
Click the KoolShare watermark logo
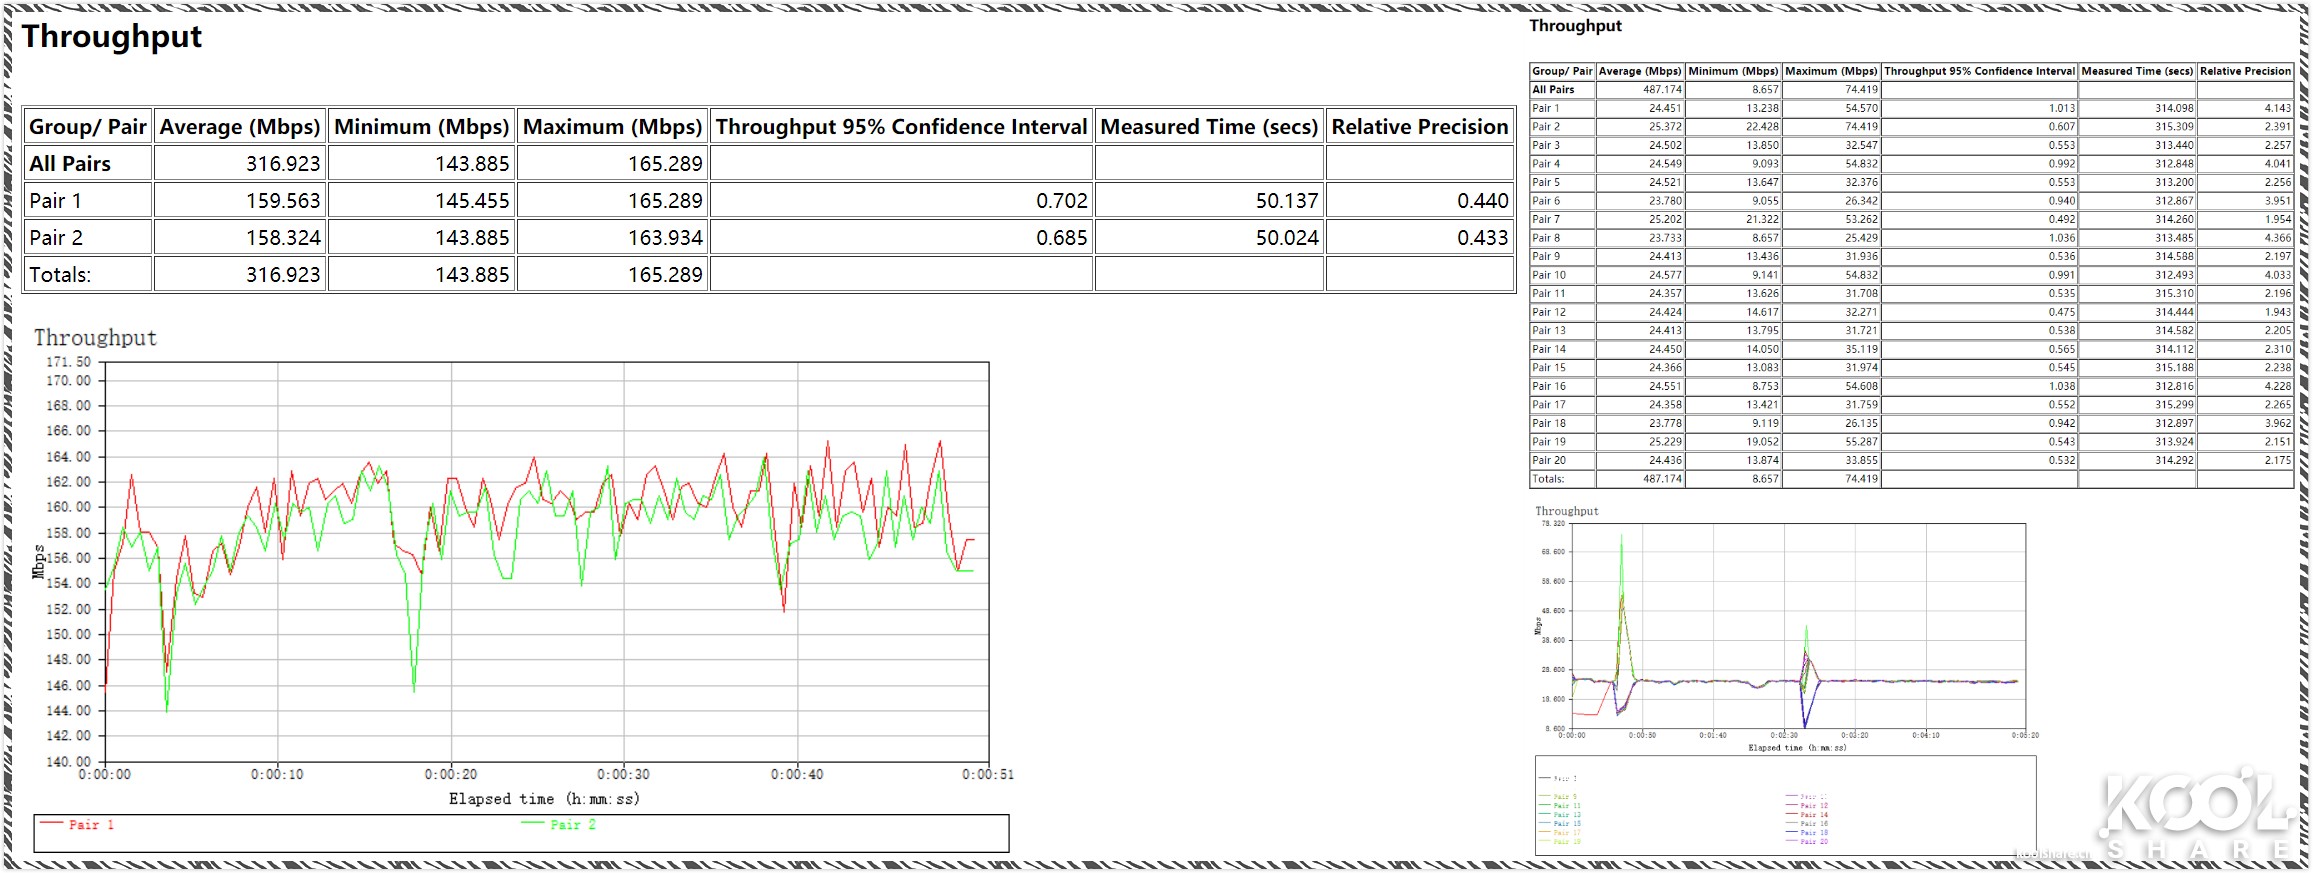tap(2195, 812)
